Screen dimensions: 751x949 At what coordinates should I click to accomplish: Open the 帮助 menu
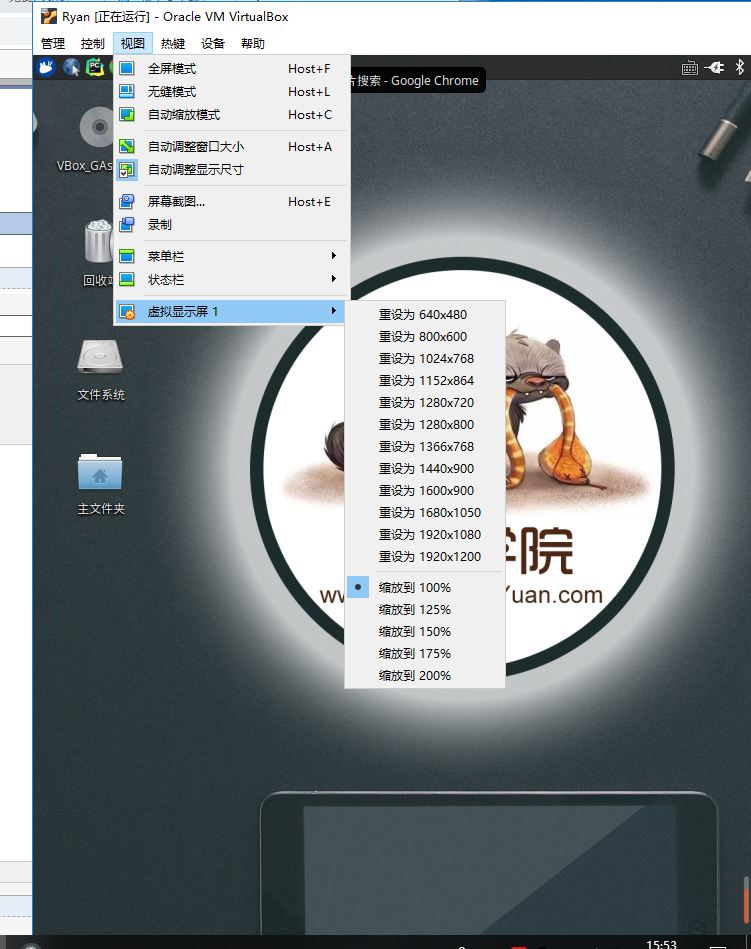252,44
